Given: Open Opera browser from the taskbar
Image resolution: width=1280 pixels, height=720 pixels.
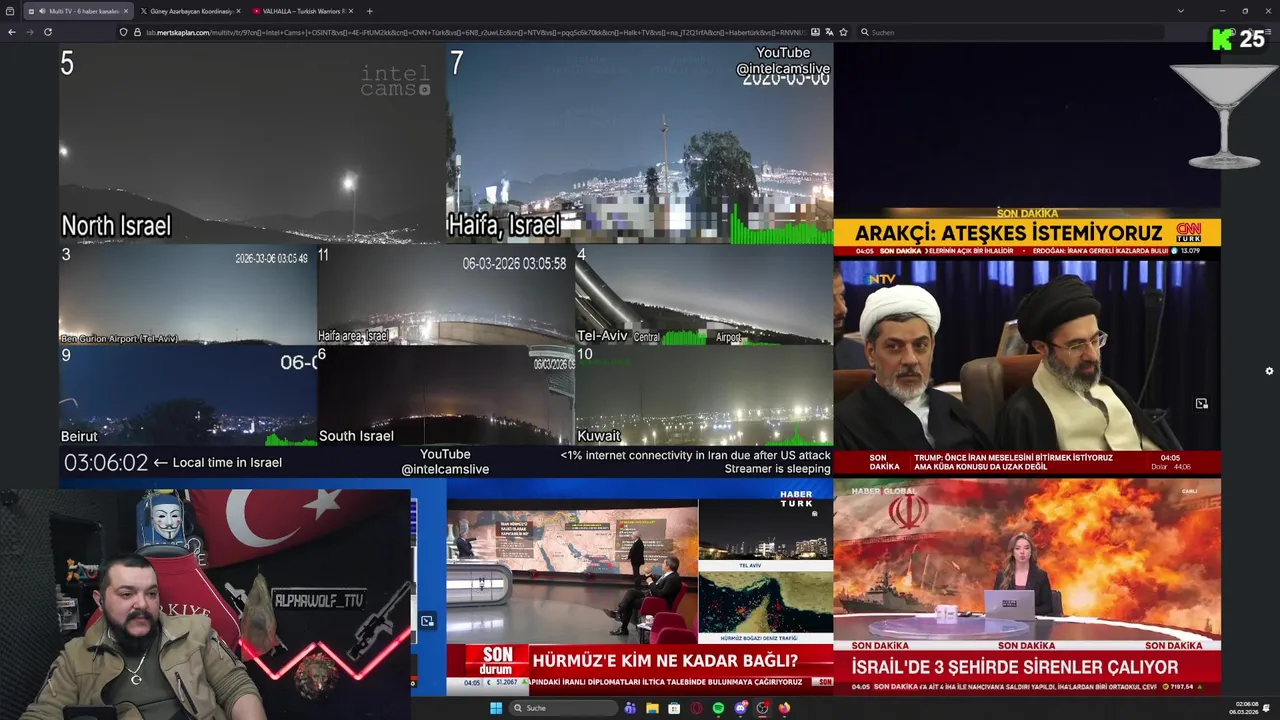Looking at the screenshot, I should (696, 708).
